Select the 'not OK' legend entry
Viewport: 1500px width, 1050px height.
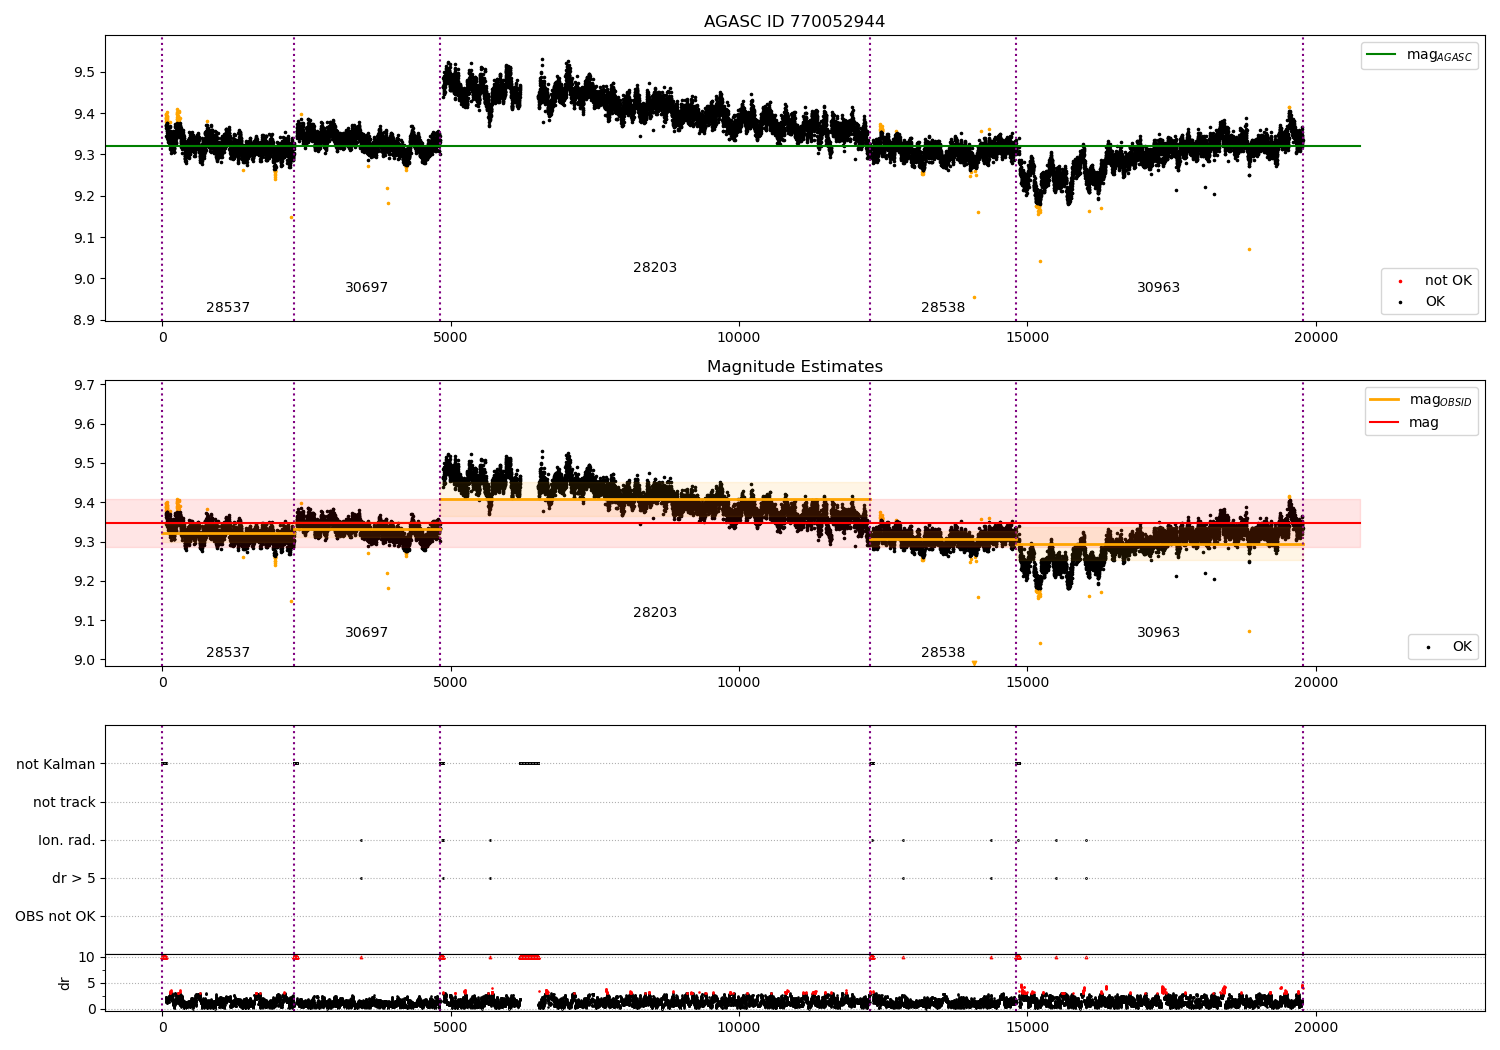(1435, 281)
